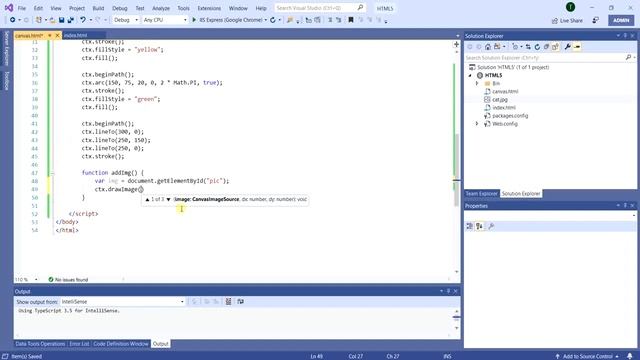Click the Live Share button
The image size is (640, 360).
[x=567, y=20]
